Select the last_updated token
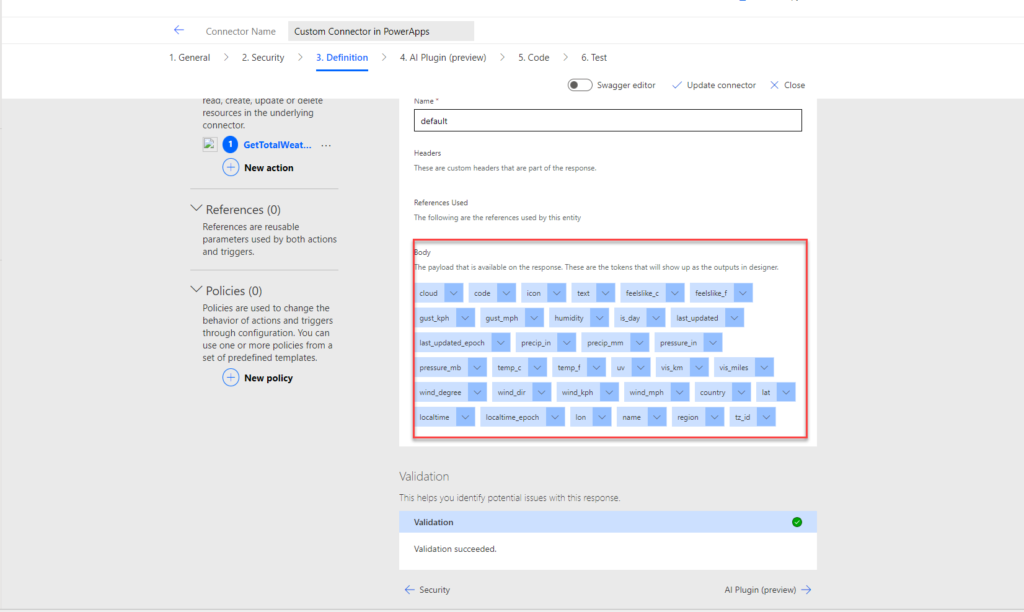The height and width of the screenshot is (612, 1024). tap(697, 318)
